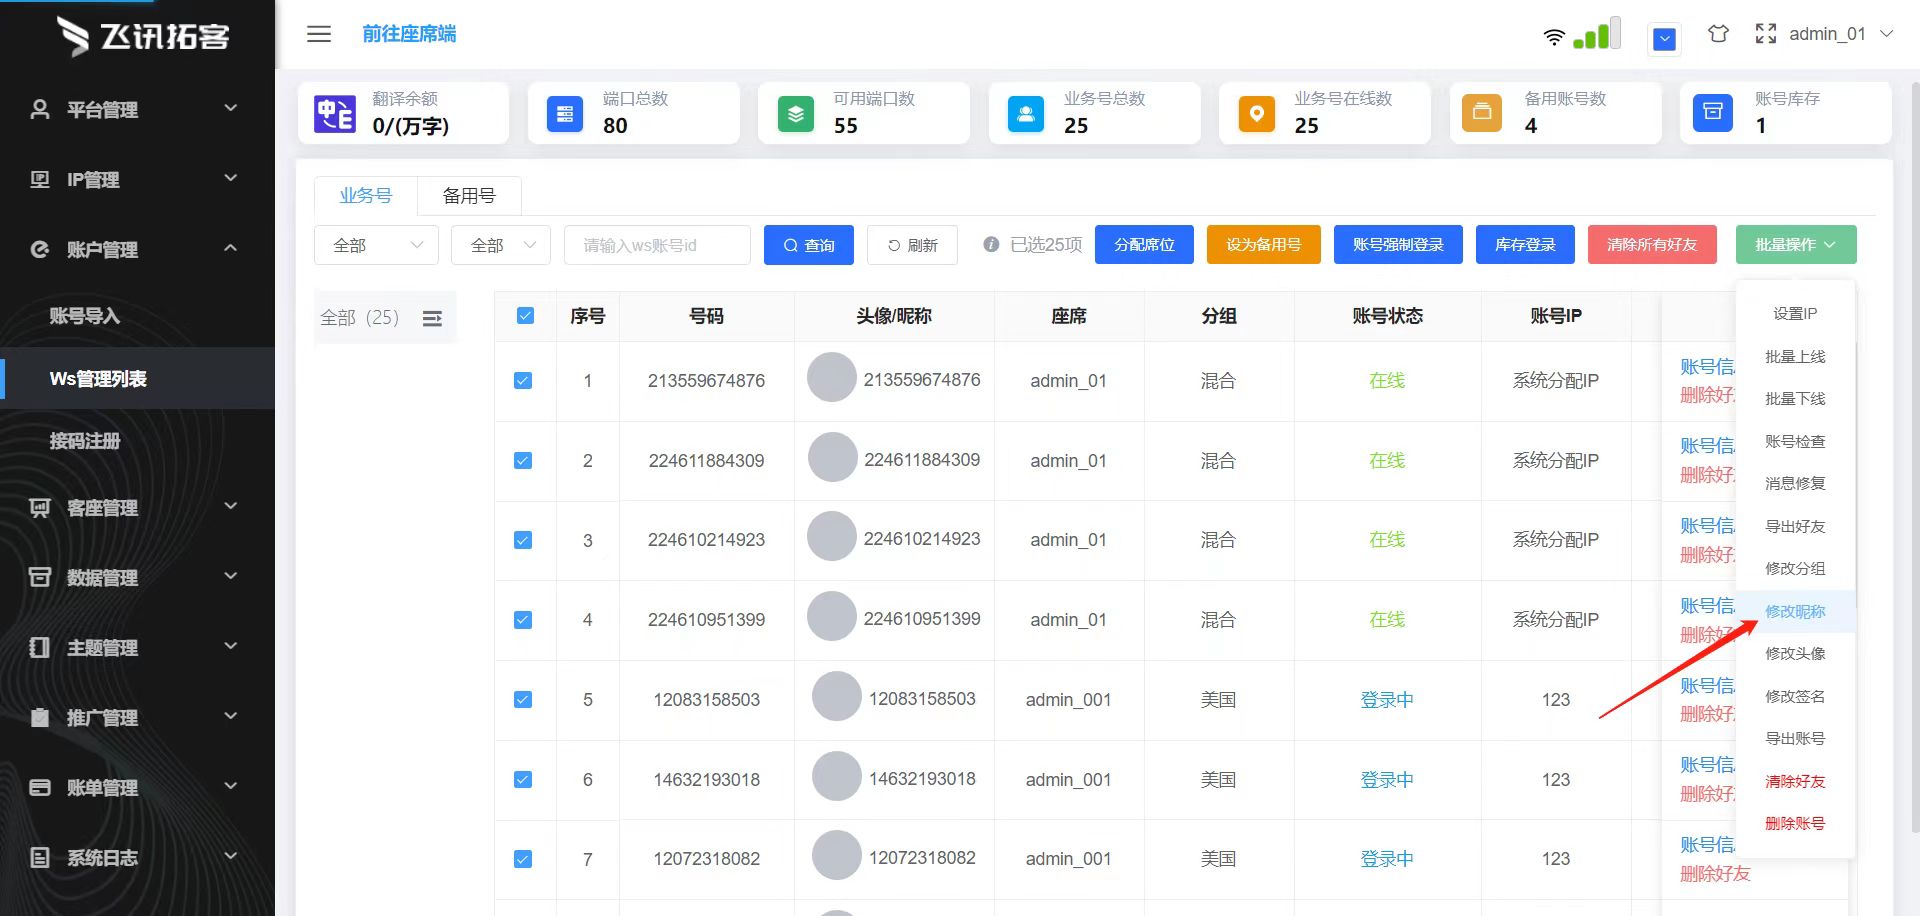Toggle the select-all checkbox in table header

(x=525, y=316)
